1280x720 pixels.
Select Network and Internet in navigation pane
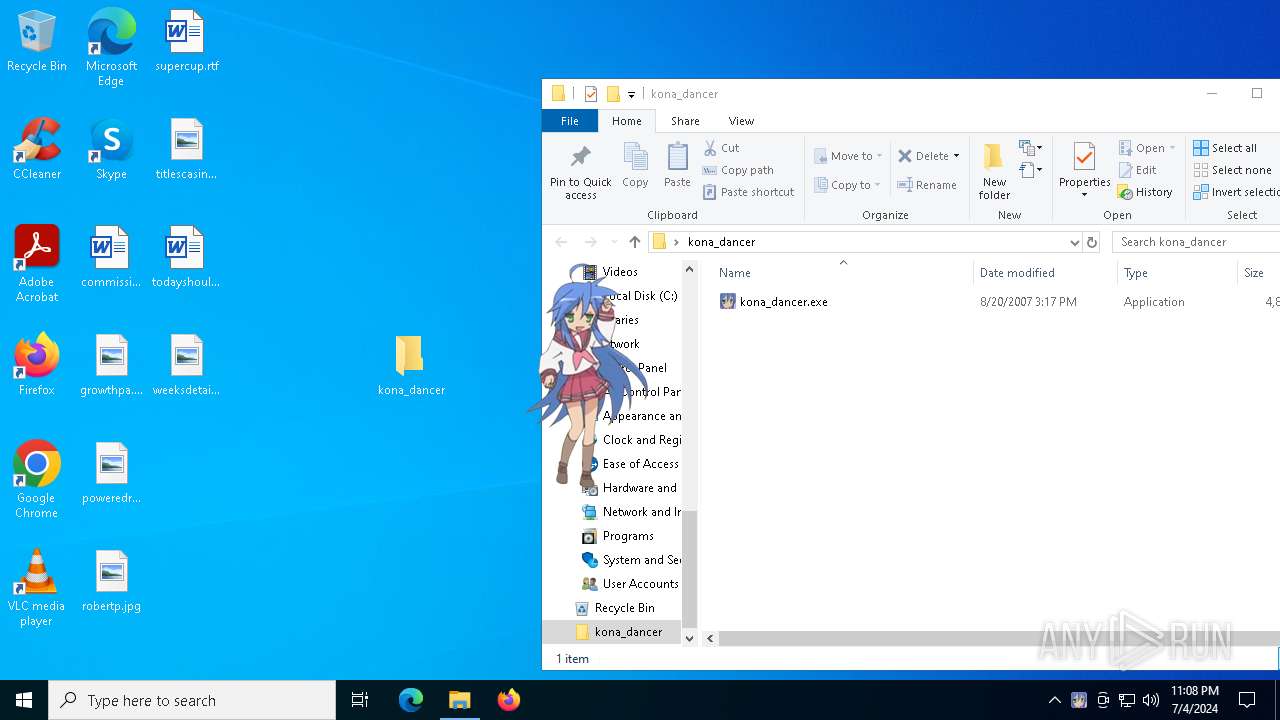(x=631, y=512)
